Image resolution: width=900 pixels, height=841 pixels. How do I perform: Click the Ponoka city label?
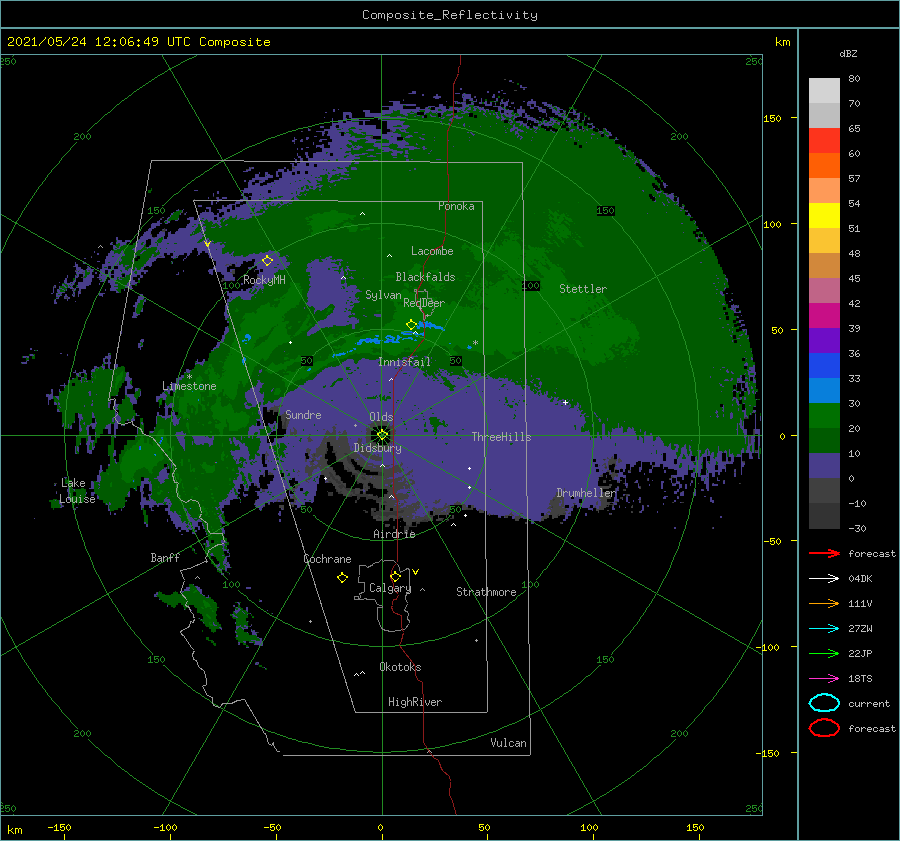tap(456, 206)
